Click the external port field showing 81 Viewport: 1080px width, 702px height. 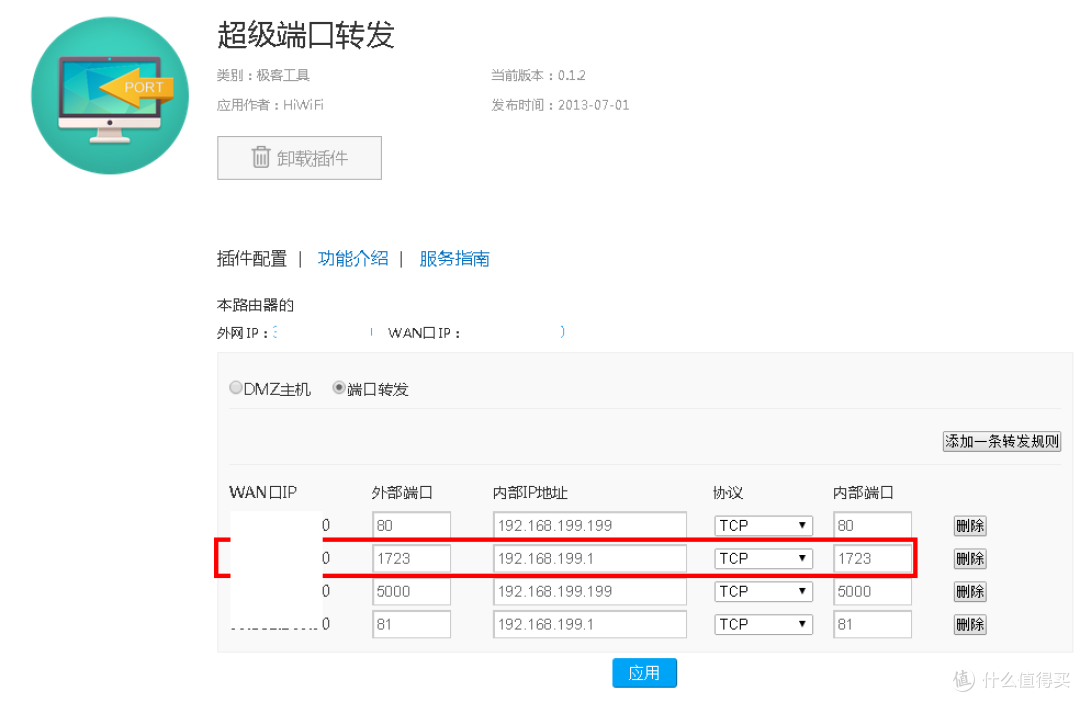pos(411,625)
